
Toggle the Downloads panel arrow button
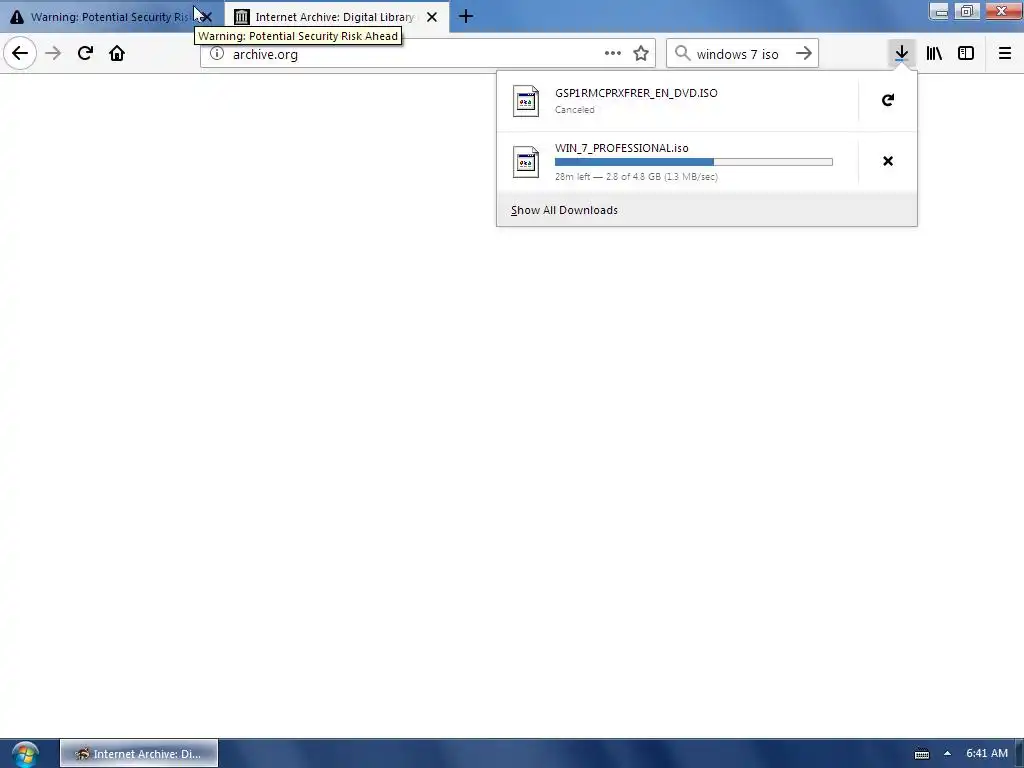[902, 54]
